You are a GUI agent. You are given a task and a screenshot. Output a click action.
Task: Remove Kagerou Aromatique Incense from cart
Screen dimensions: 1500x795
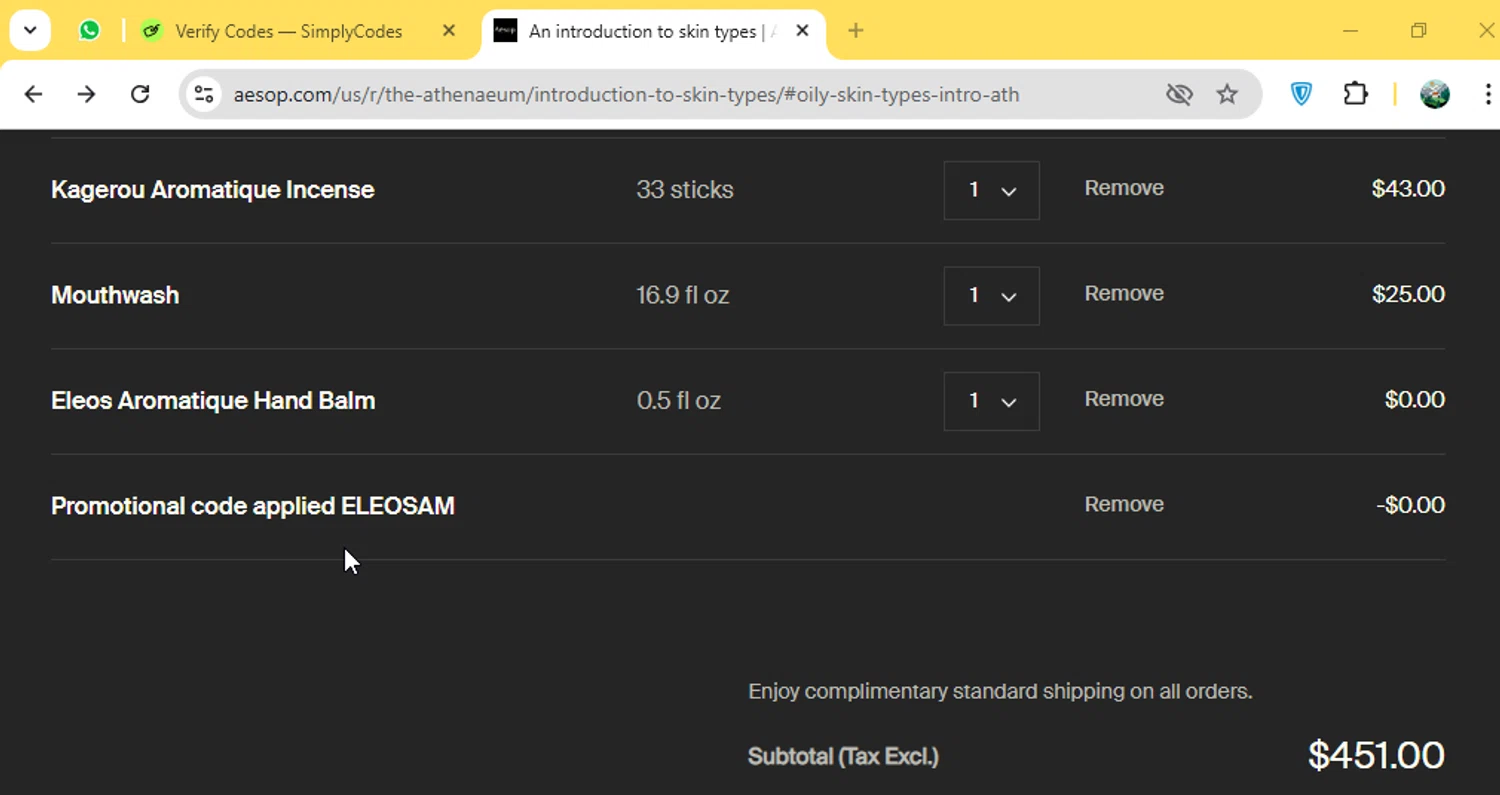(x=1124, y=188)
